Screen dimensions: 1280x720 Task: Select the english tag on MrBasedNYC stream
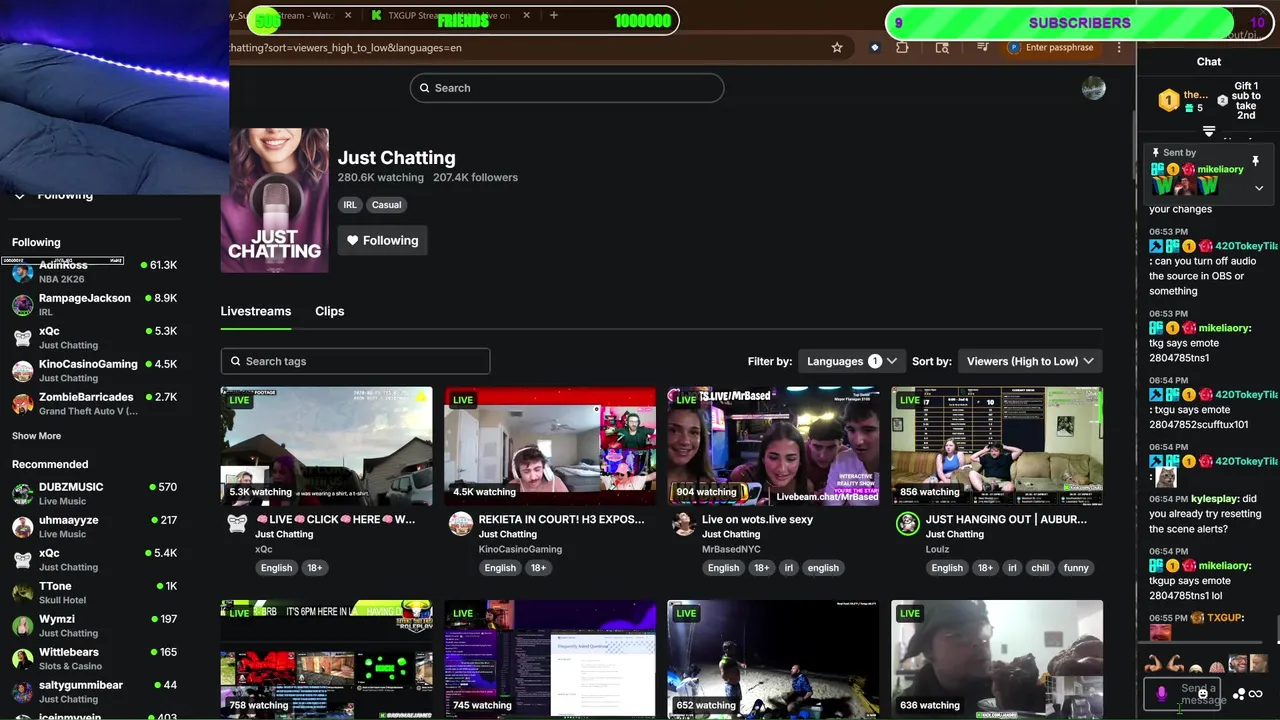tap(823, 568)
